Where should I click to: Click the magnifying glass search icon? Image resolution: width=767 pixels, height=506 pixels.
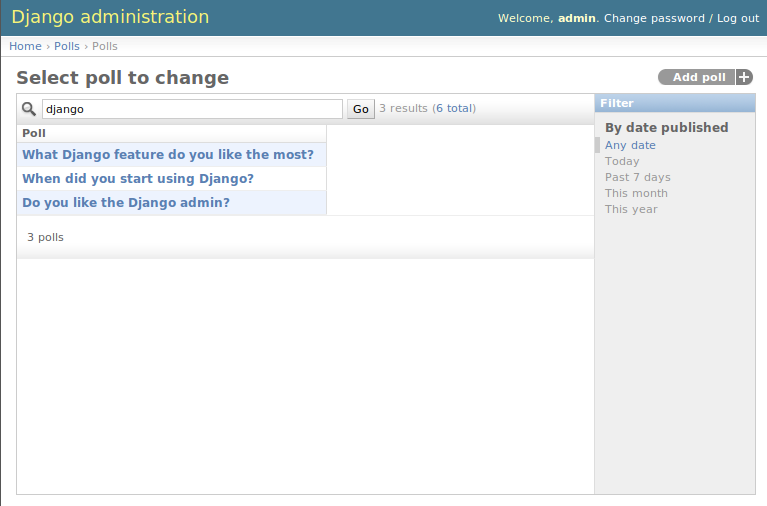[29, 109]
